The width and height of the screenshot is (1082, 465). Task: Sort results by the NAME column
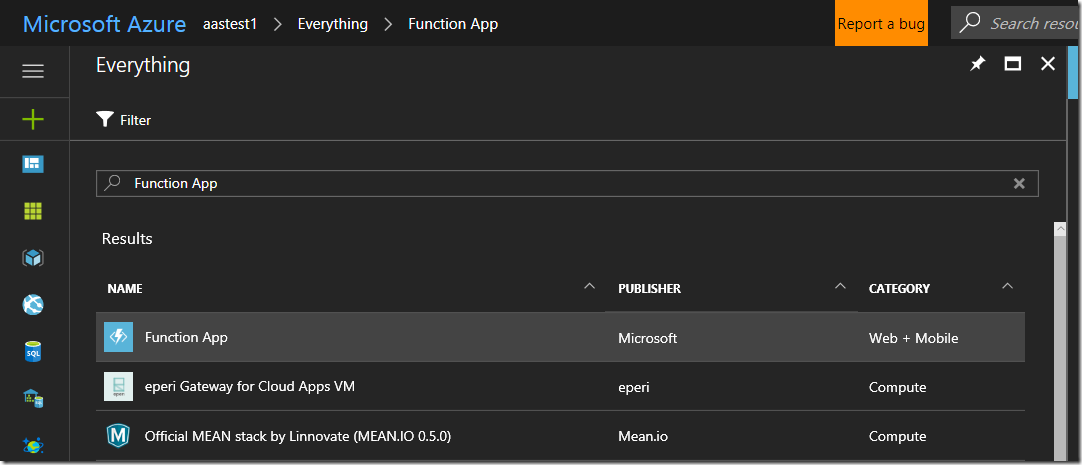pyautogui.click(x=125, y=288)
